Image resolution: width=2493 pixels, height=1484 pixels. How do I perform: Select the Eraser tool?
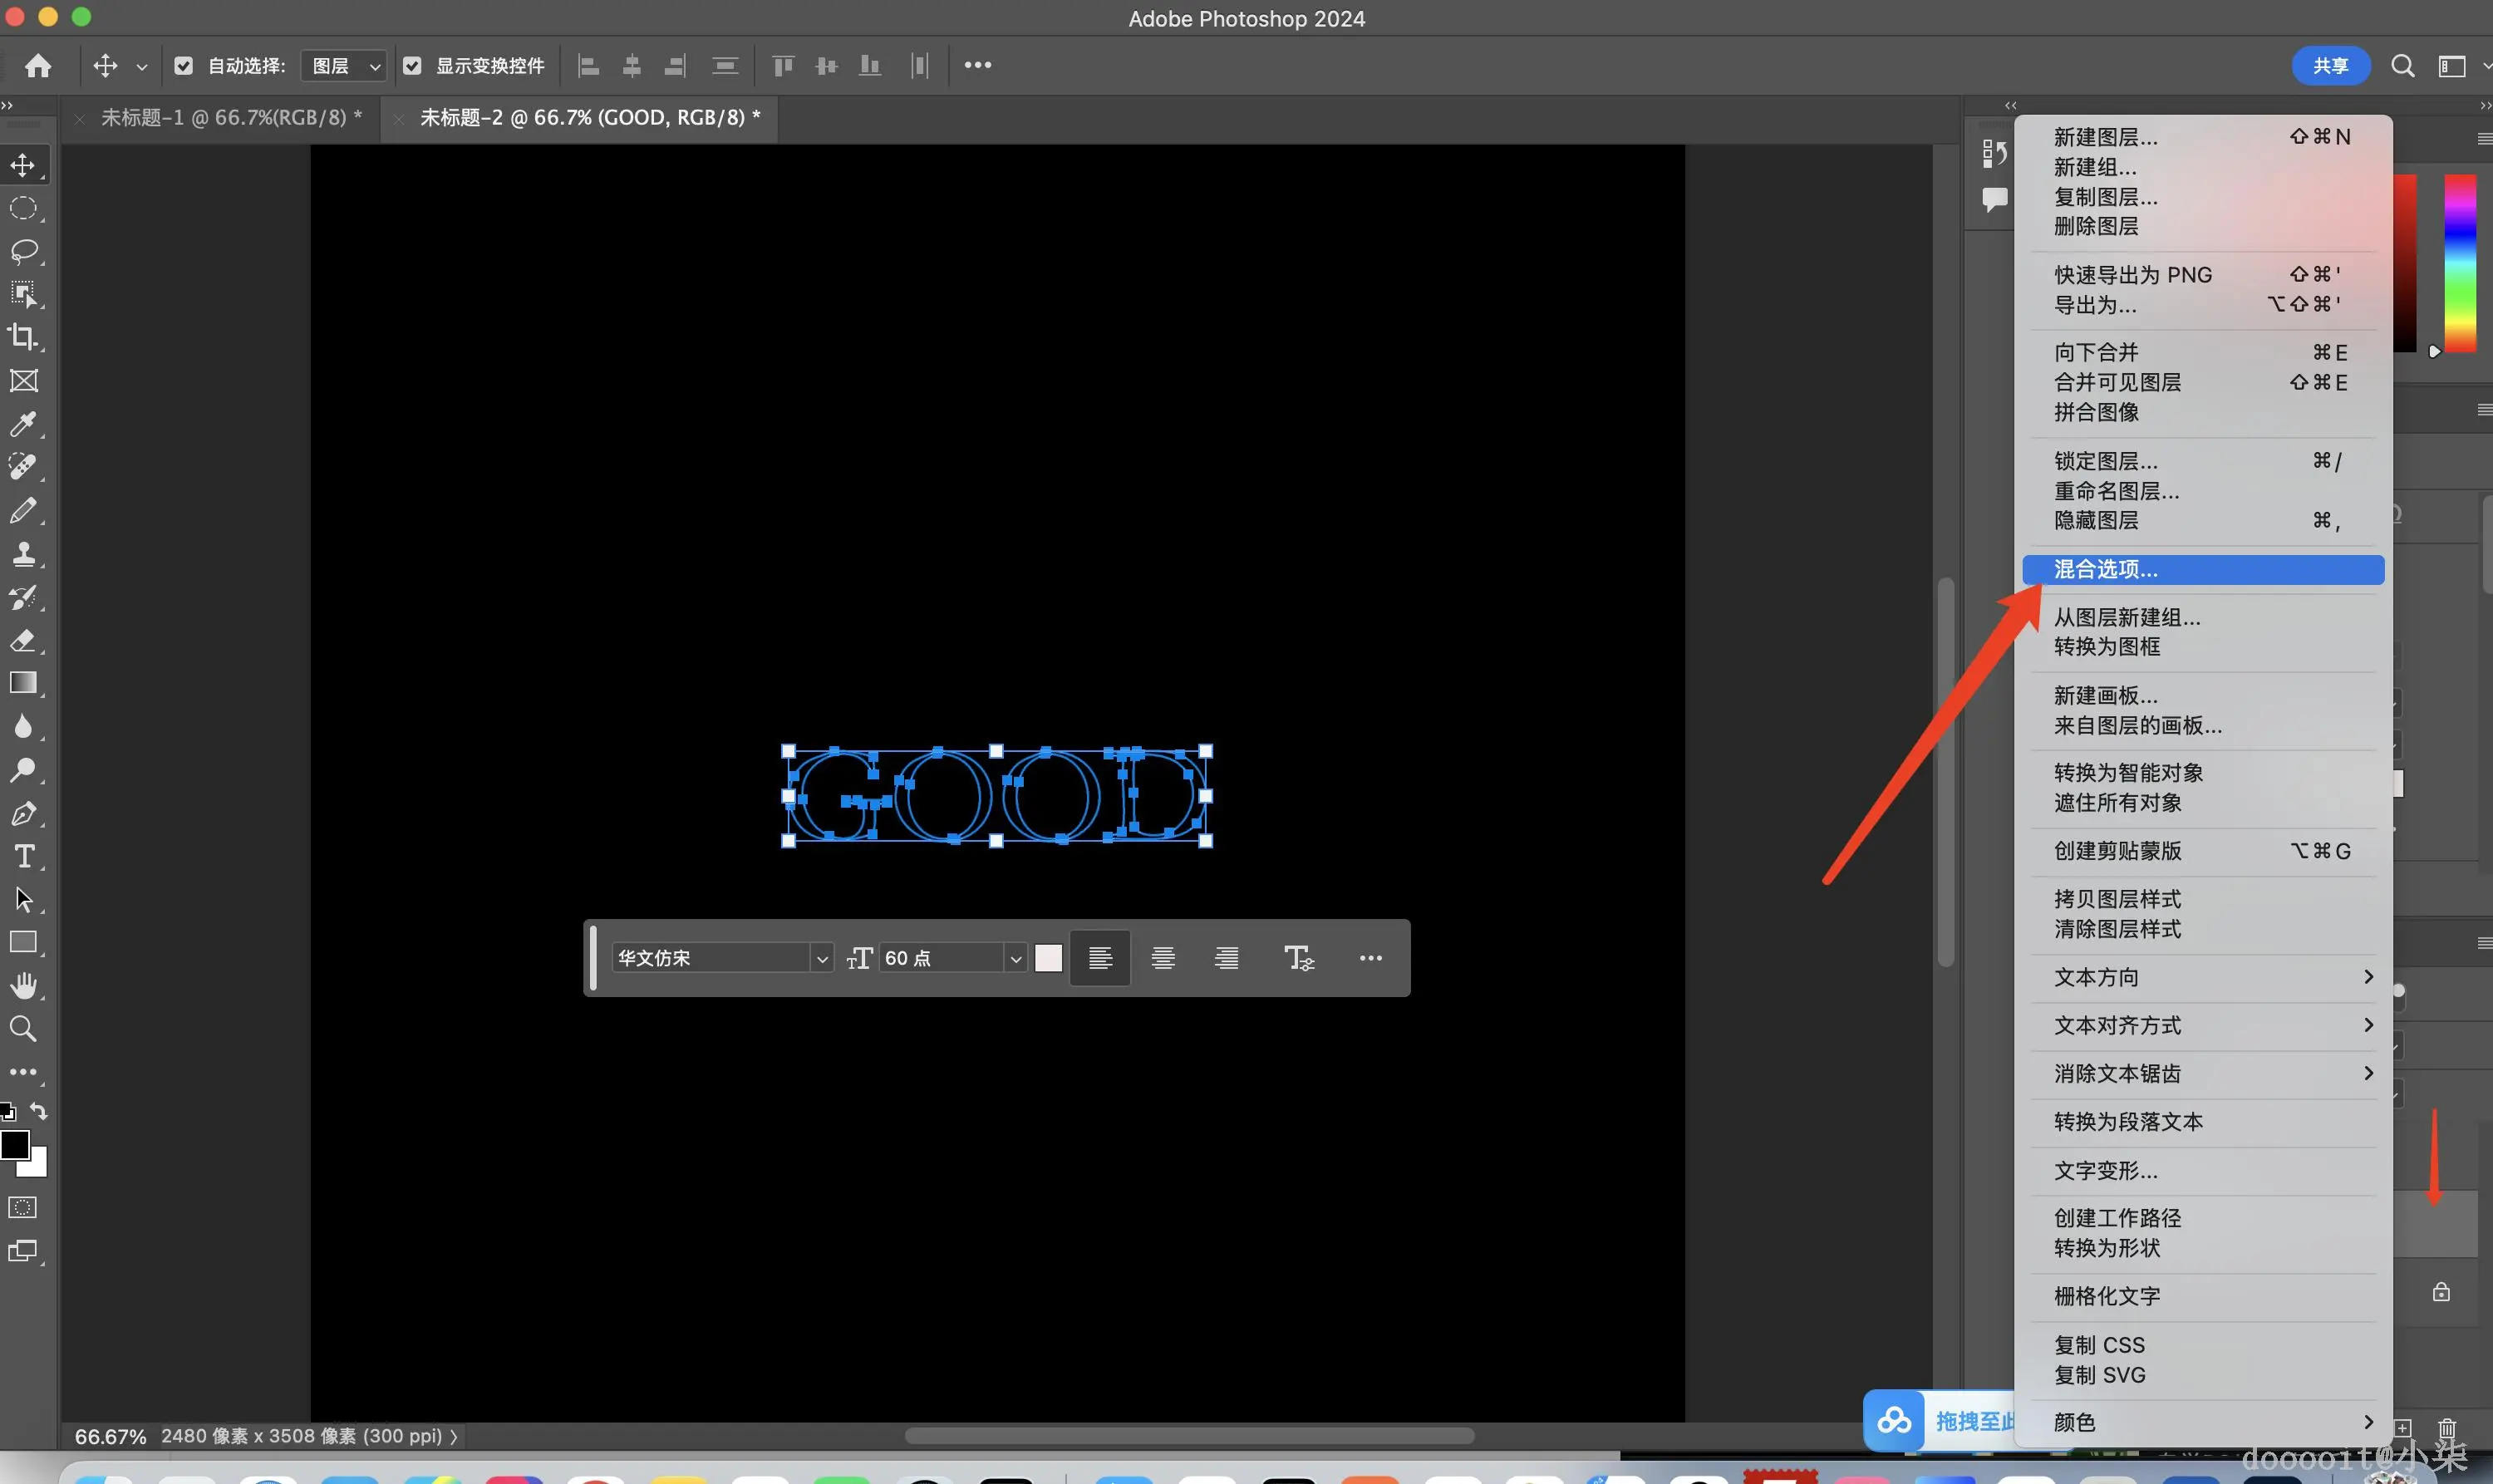[24, 640]
